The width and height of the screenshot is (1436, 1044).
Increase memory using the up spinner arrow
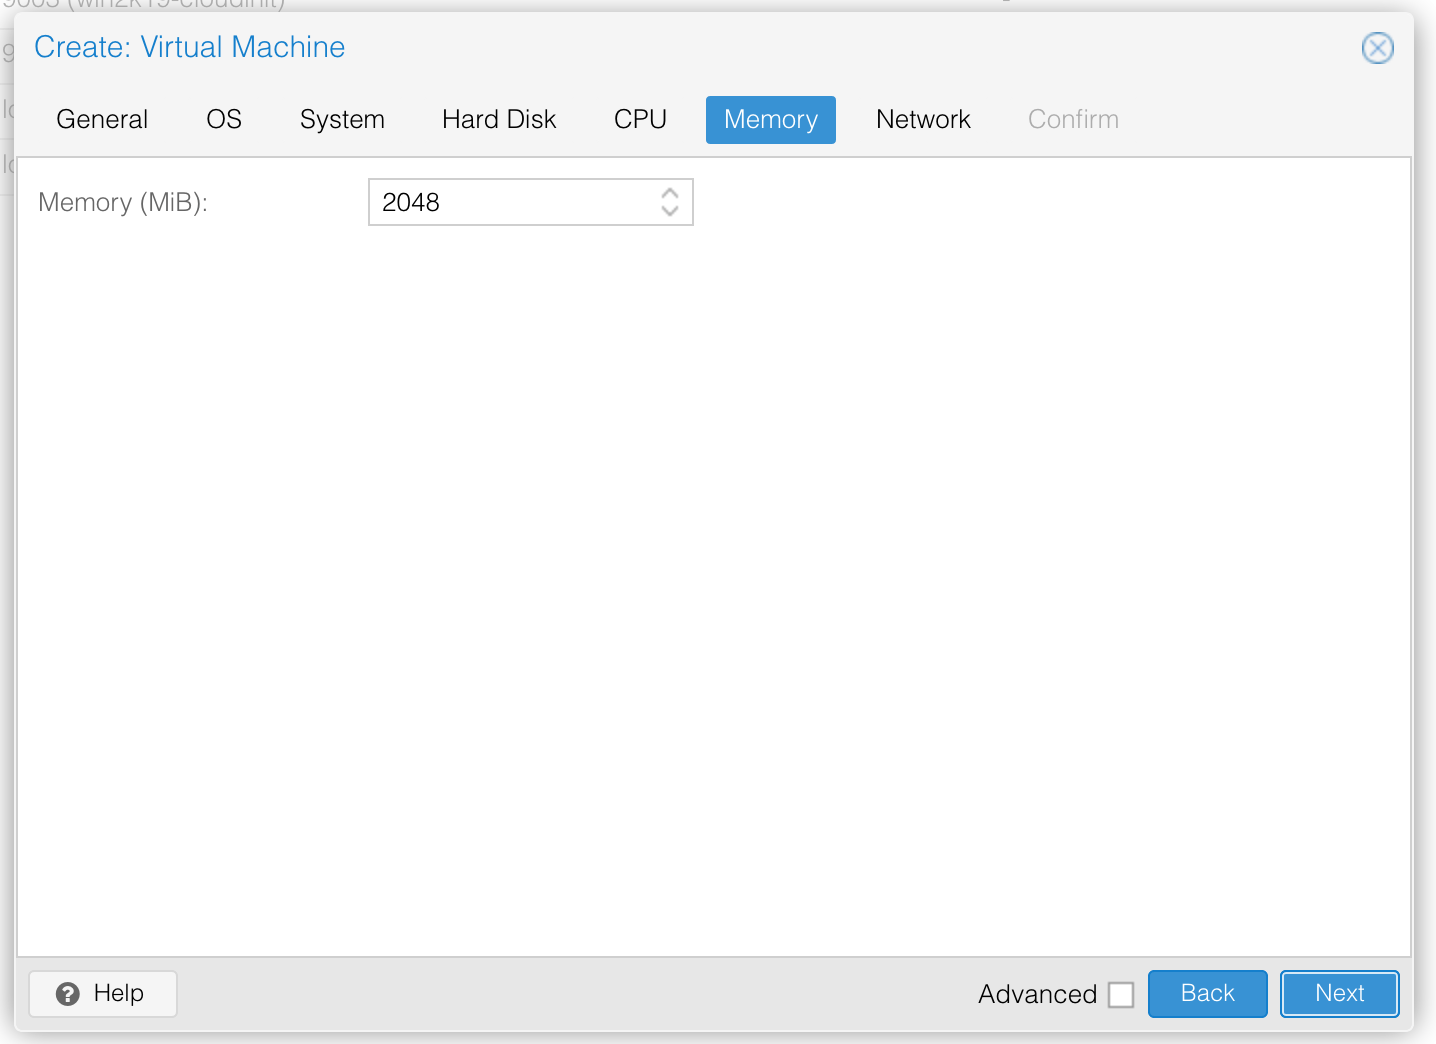tap(671, 195)
